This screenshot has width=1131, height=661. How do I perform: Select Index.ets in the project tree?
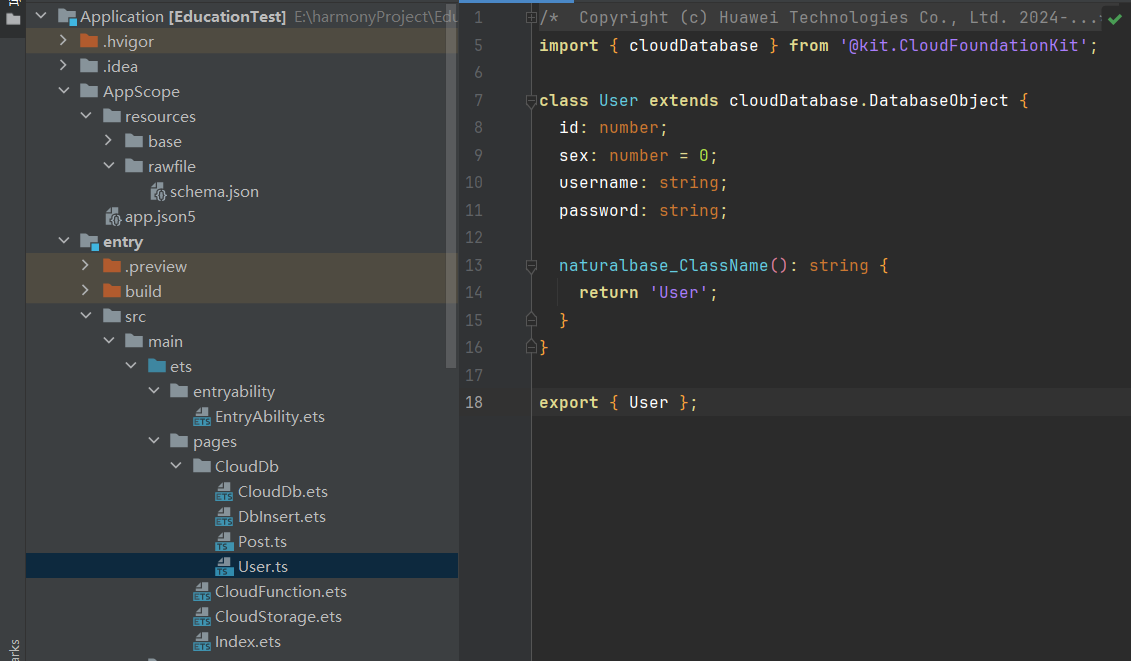coord(247,642)
